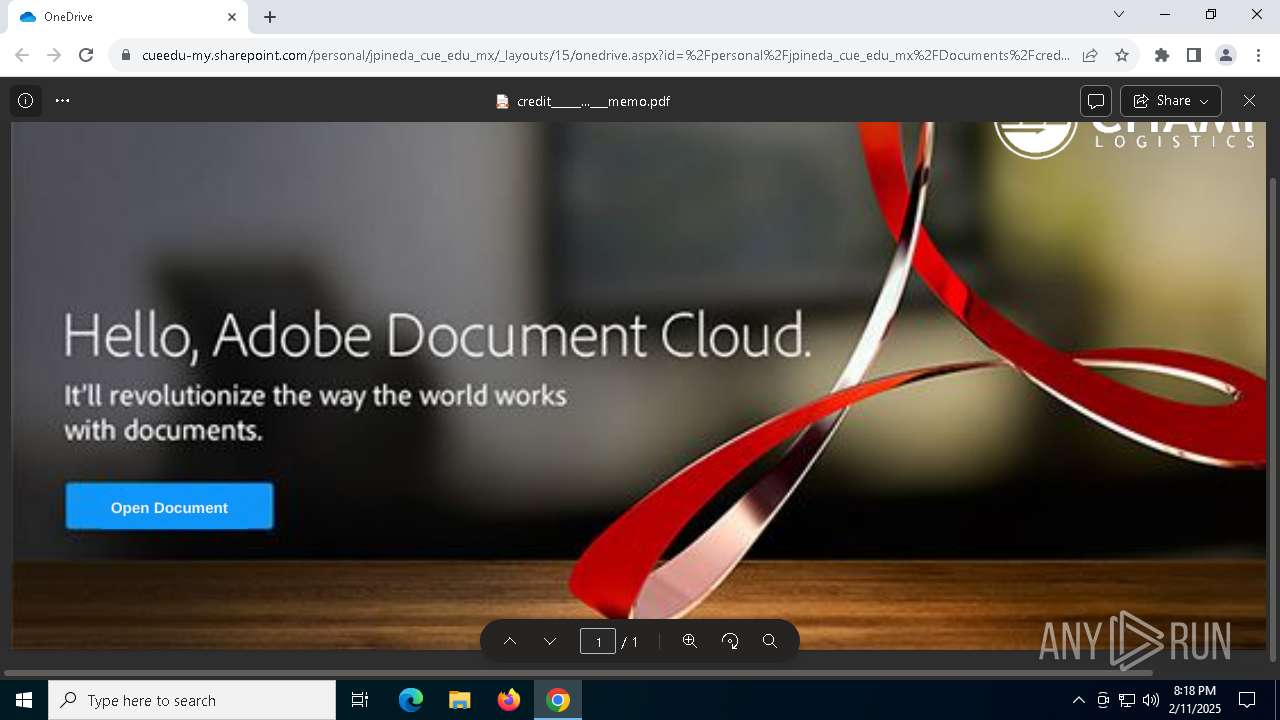Go to previous page arrow
Viewport: 1280px width, 720px height.
pos(510,641)
